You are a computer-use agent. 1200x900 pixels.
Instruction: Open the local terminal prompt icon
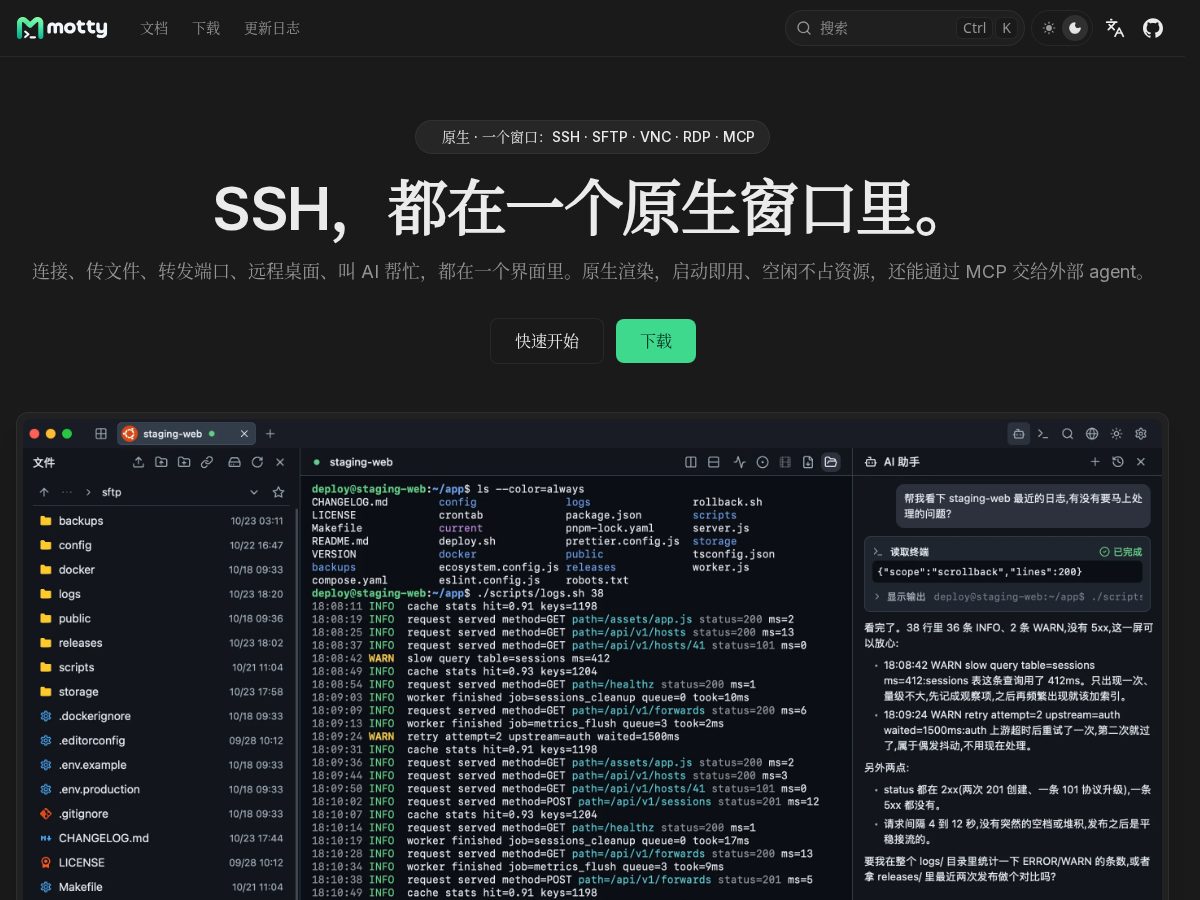pyautogui.click(x=1043, y=434)
